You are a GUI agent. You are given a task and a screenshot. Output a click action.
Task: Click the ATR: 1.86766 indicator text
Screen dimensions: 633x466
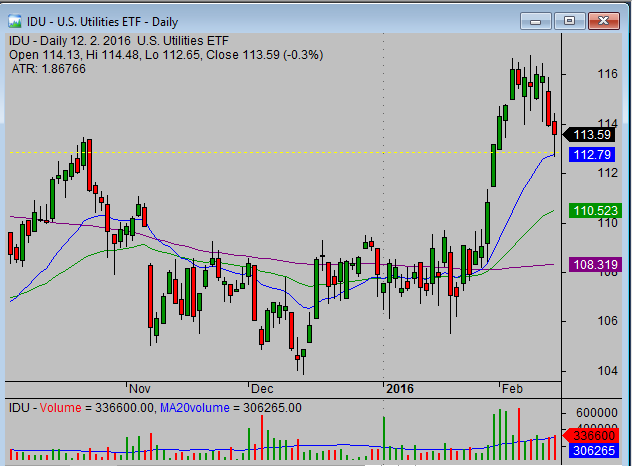(x=48, y=69)
